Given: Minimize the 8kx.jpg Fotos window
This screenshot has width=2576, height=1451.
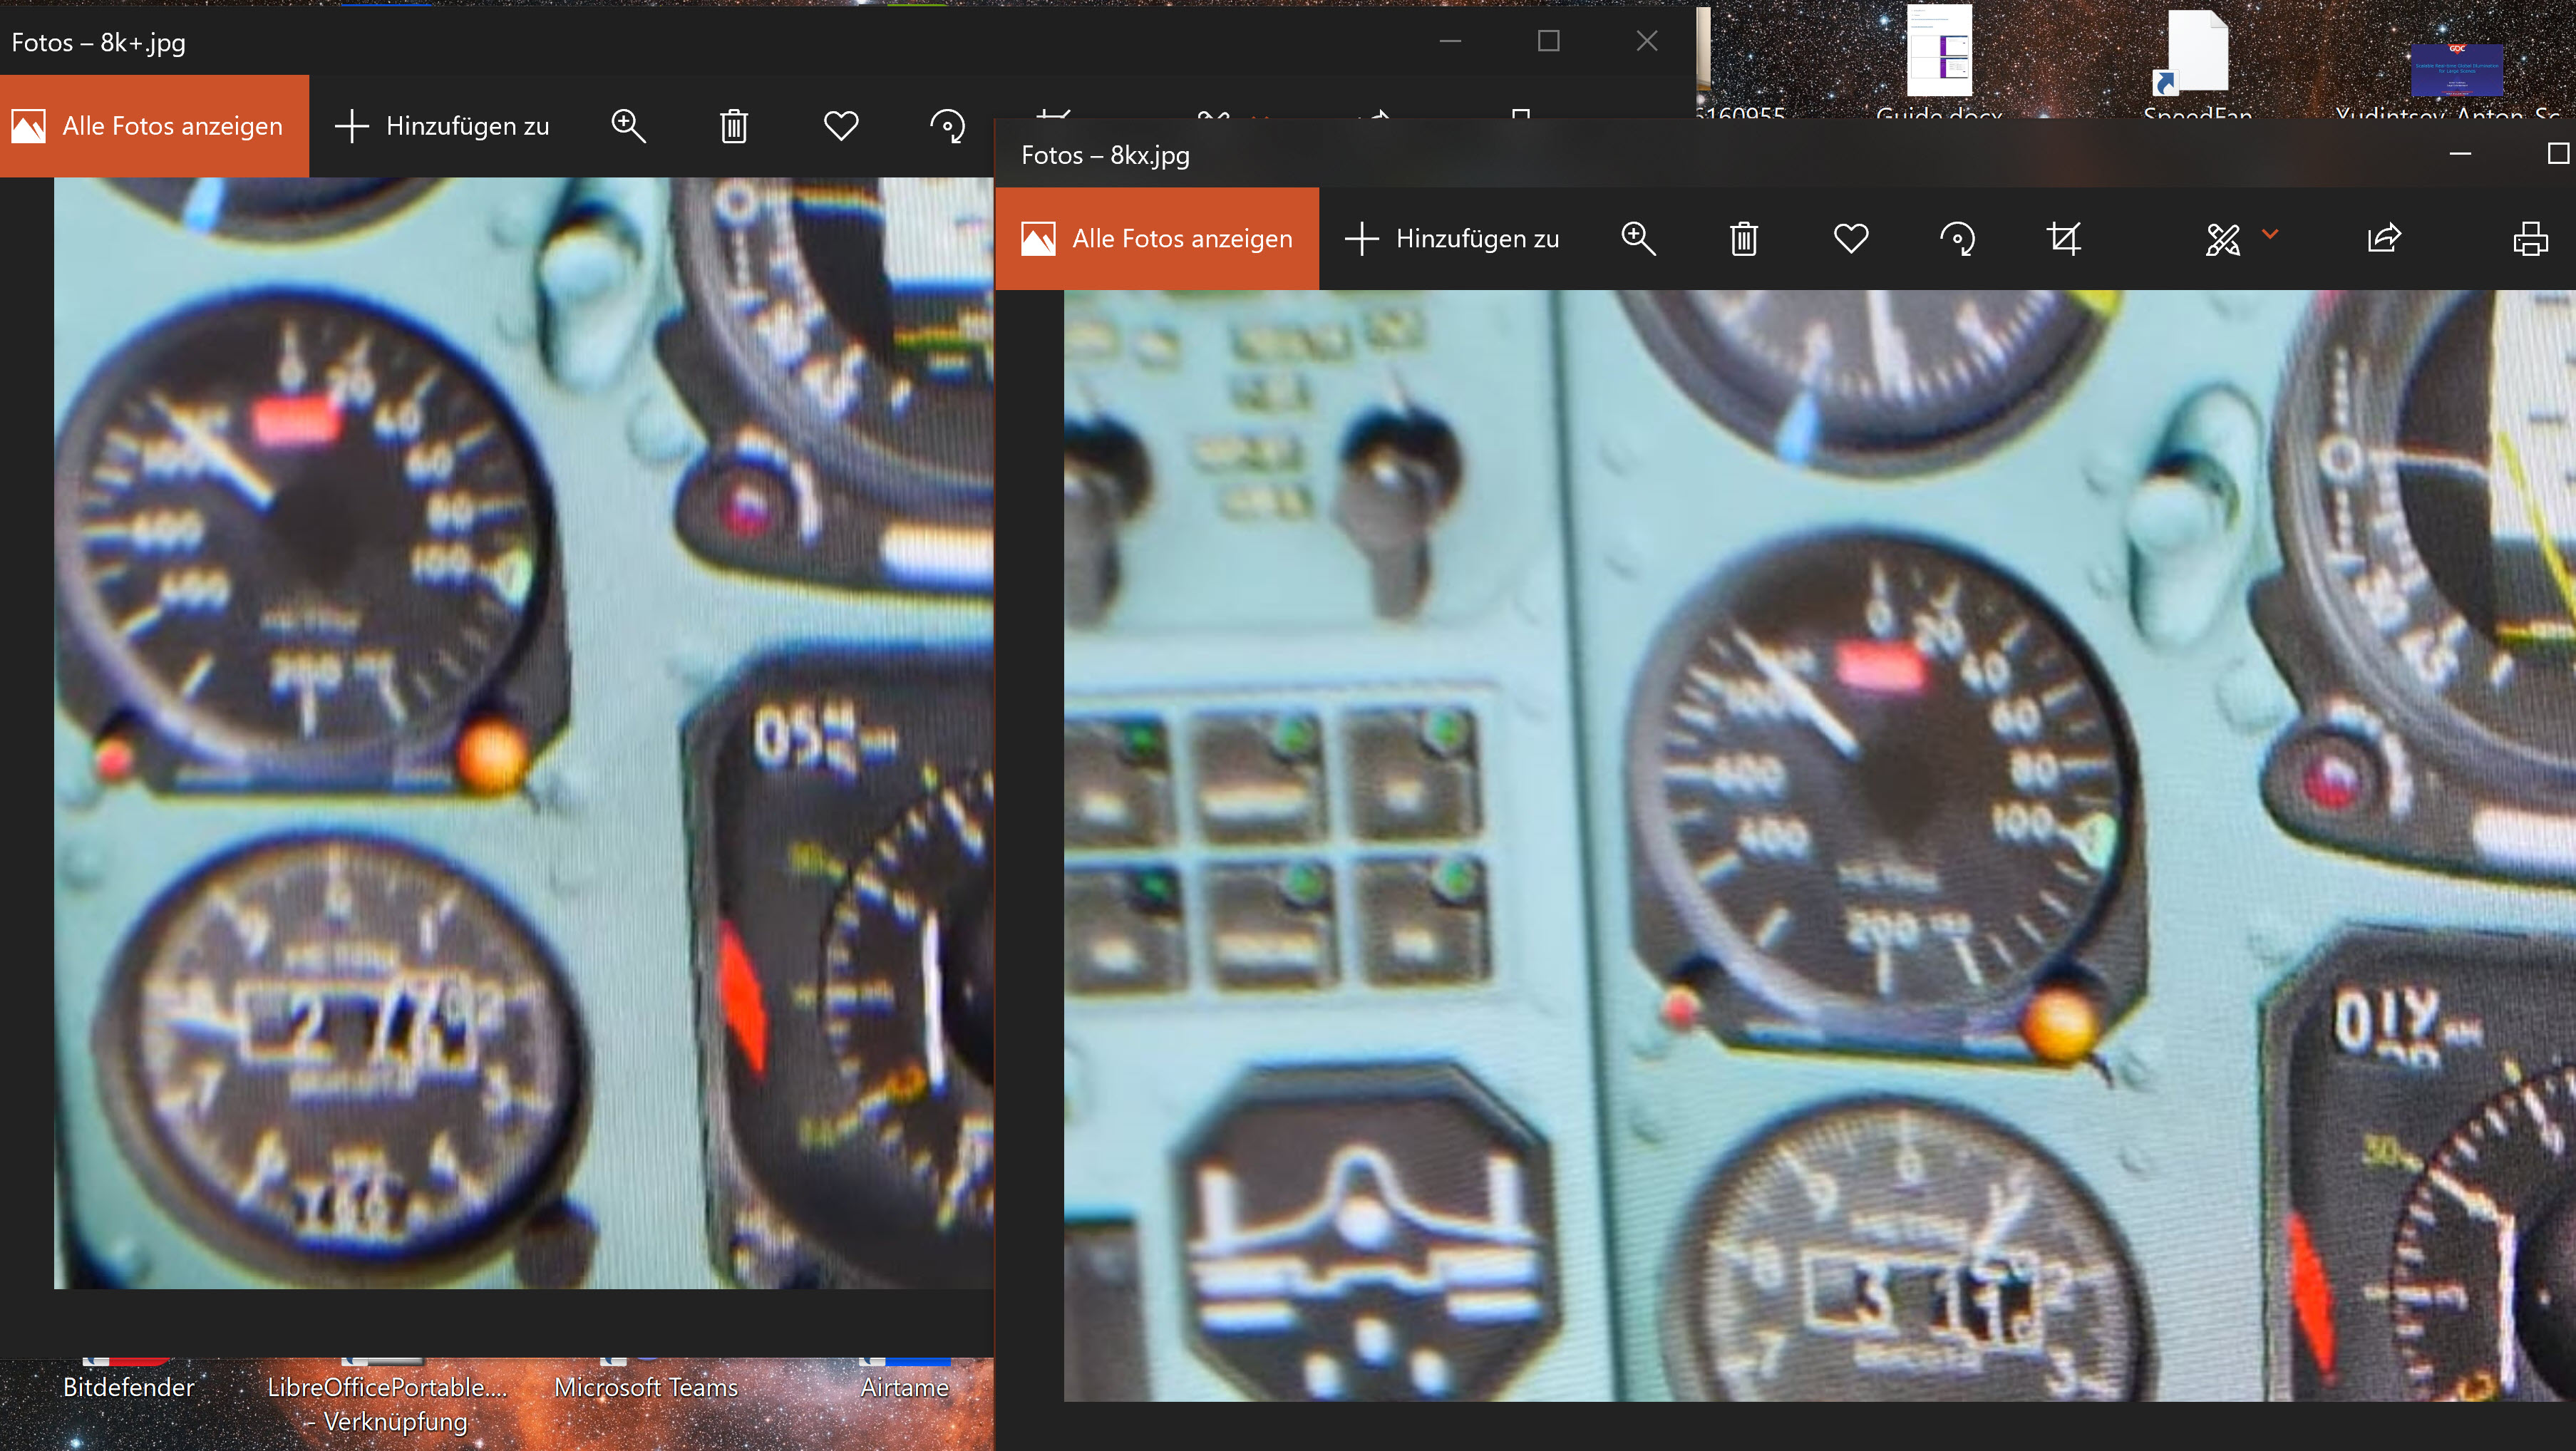Looking at the screenshot, I should pos(2460,154).
